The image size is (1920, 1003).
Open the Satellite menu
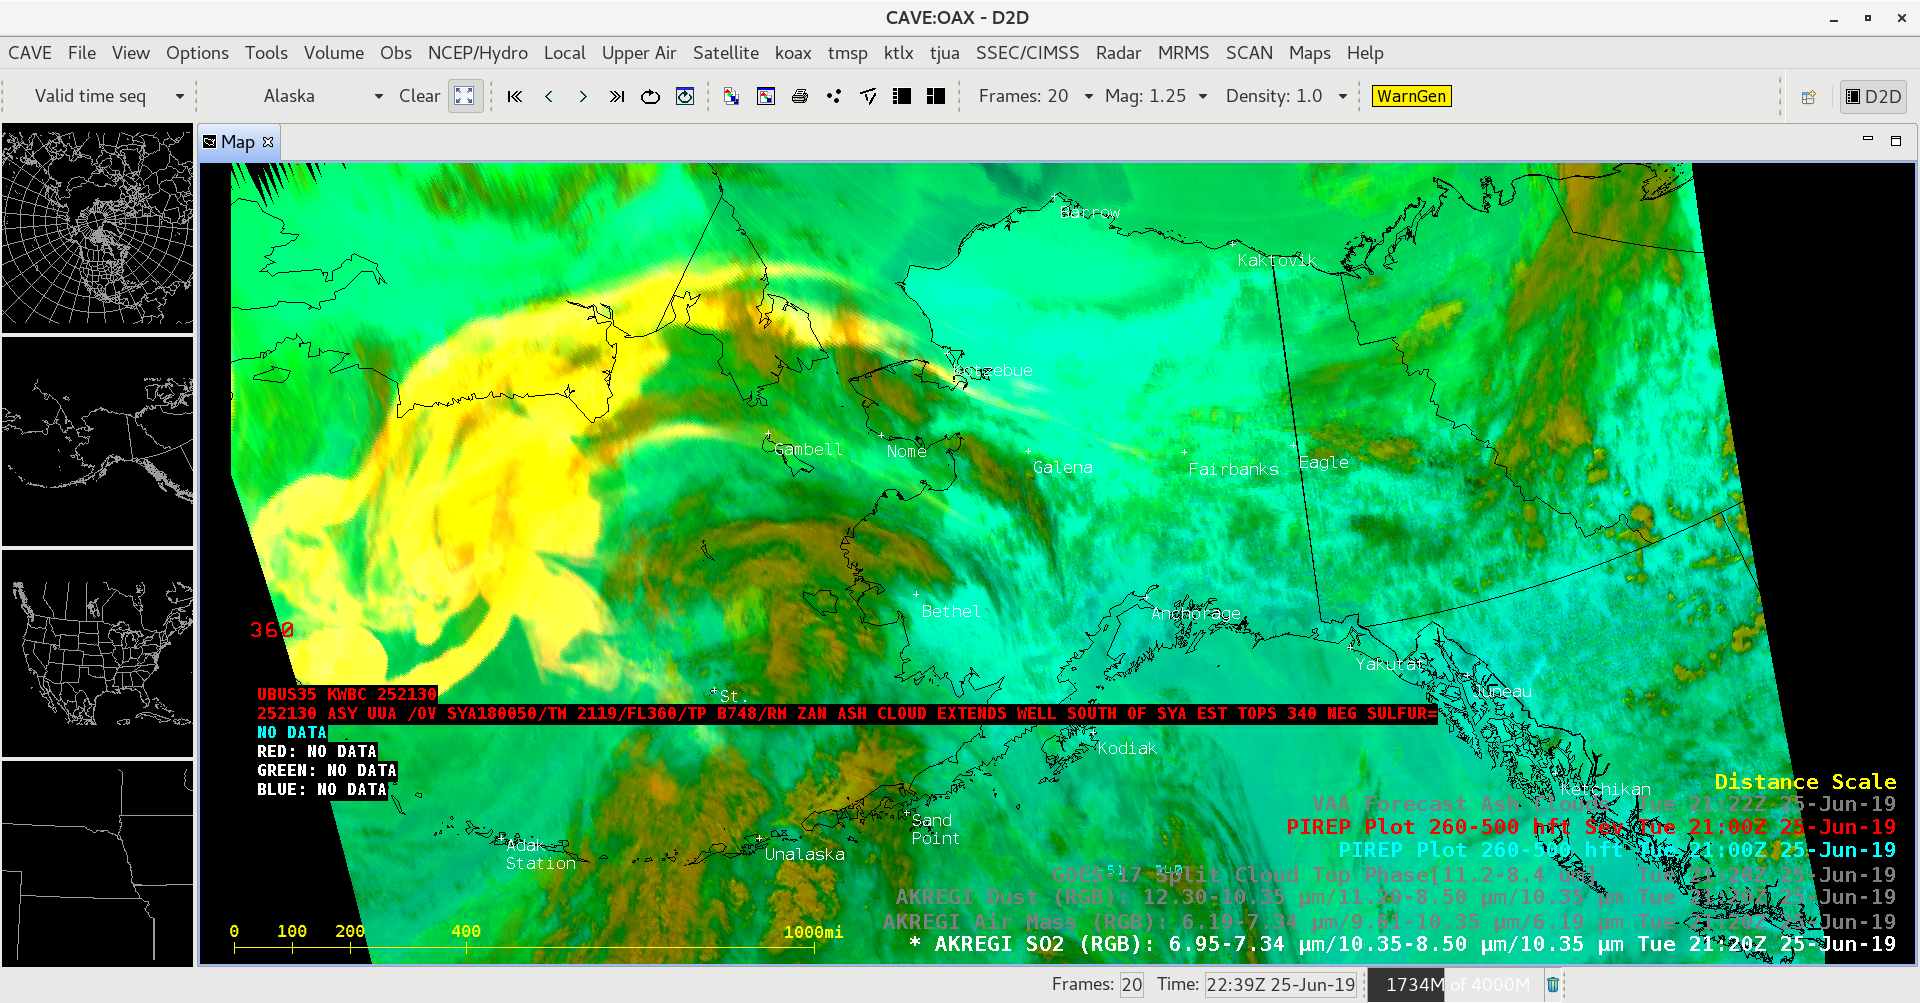click(x=725, y=53)
